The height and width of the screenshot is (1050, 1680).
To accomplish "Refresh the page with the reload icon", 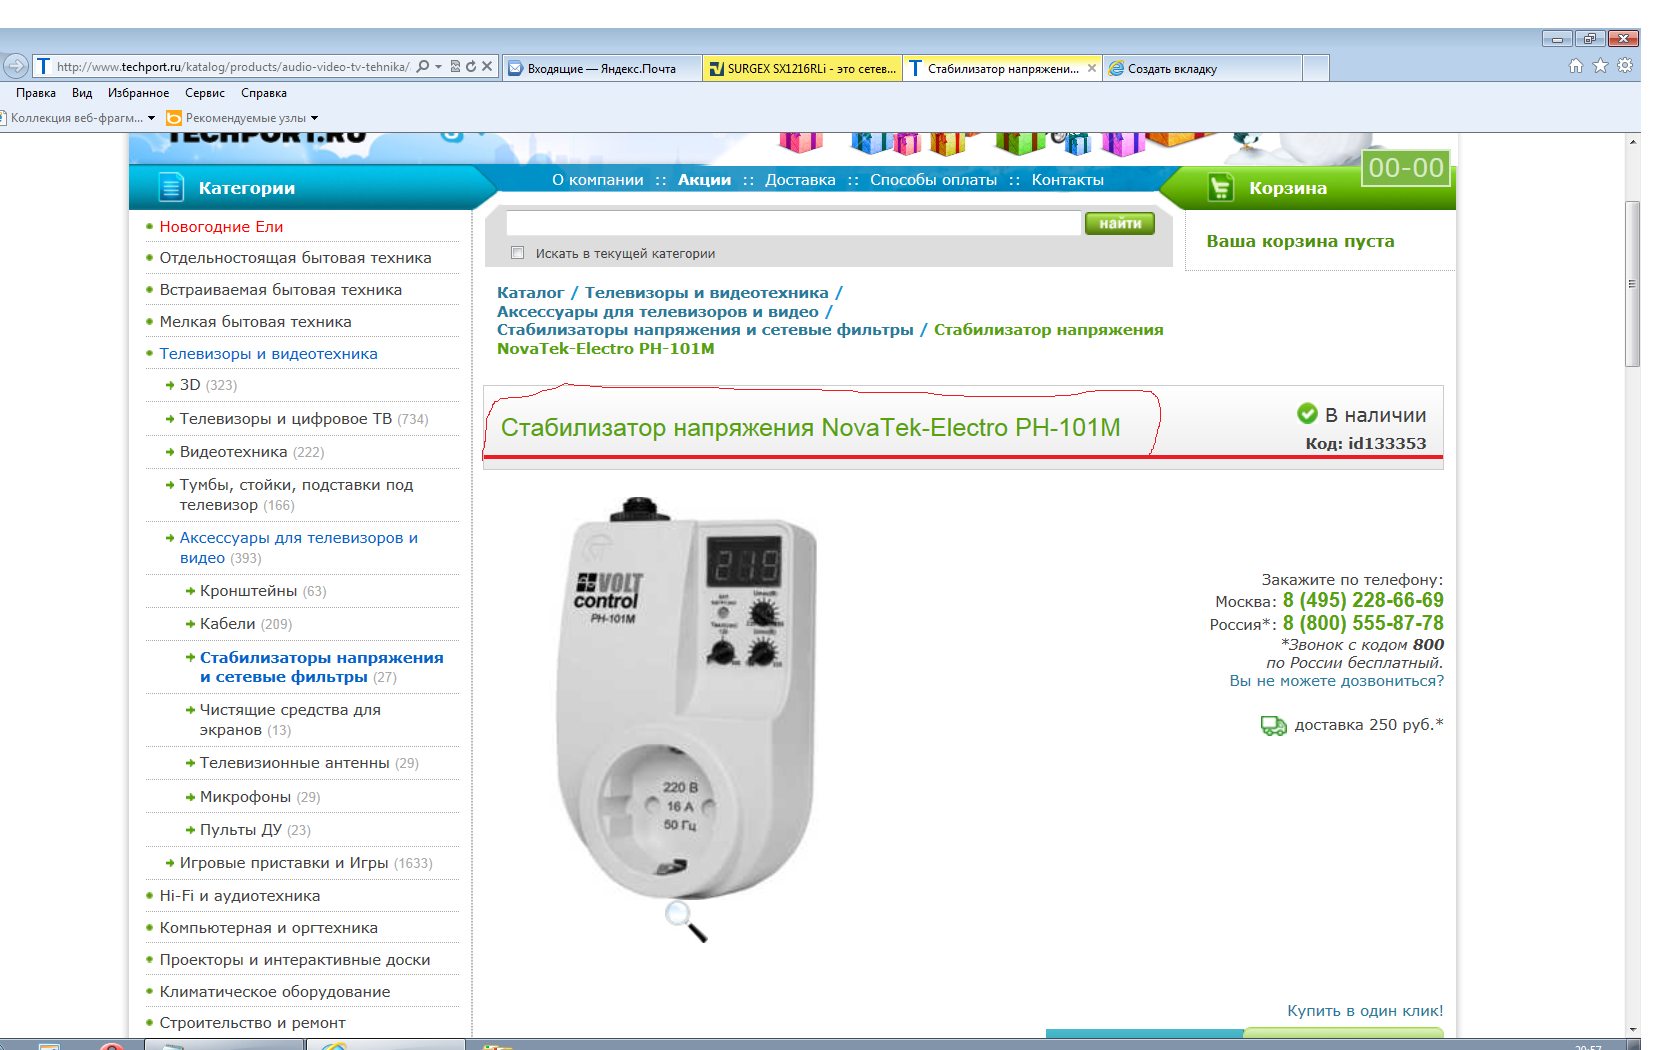I will [471, 67].
